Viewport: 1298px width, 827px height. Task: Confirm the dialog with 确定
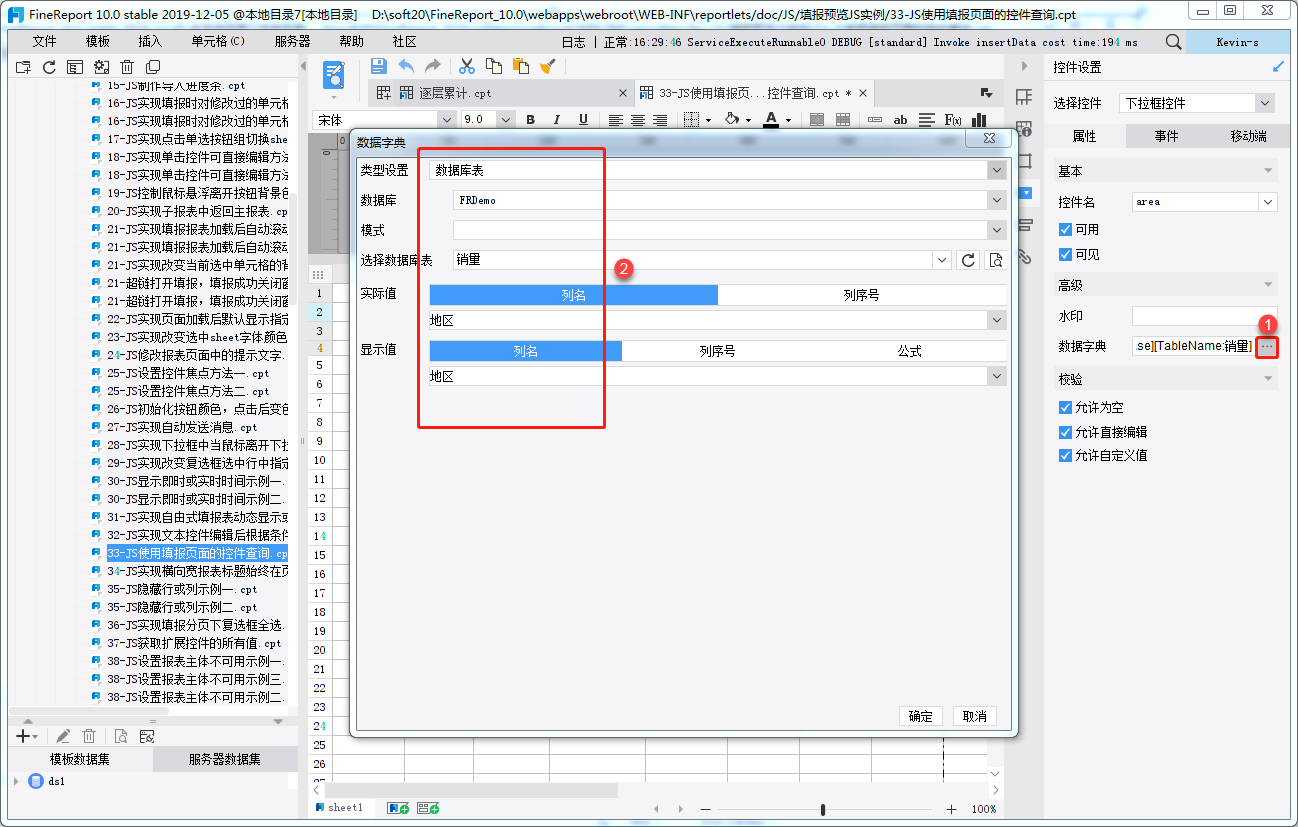pyautogui.click(x=921, y=716)
